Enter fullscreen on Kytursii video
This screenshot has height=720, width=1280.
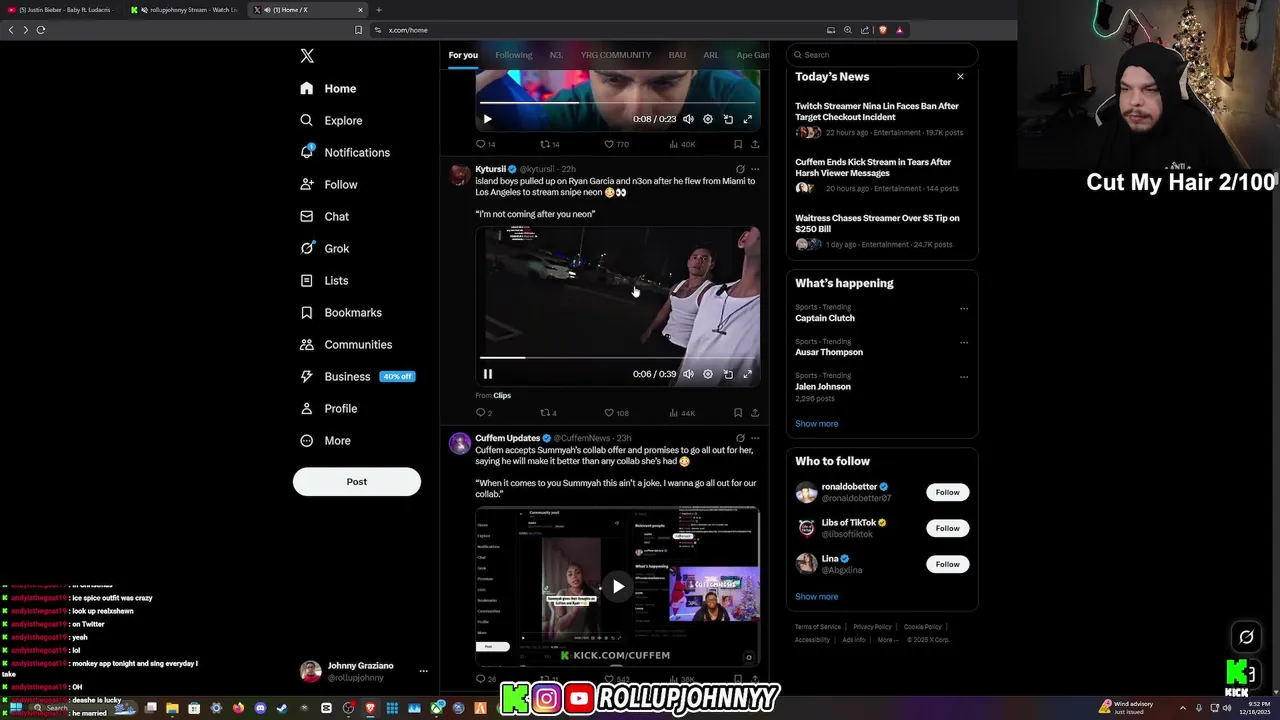tap(747, 374)
